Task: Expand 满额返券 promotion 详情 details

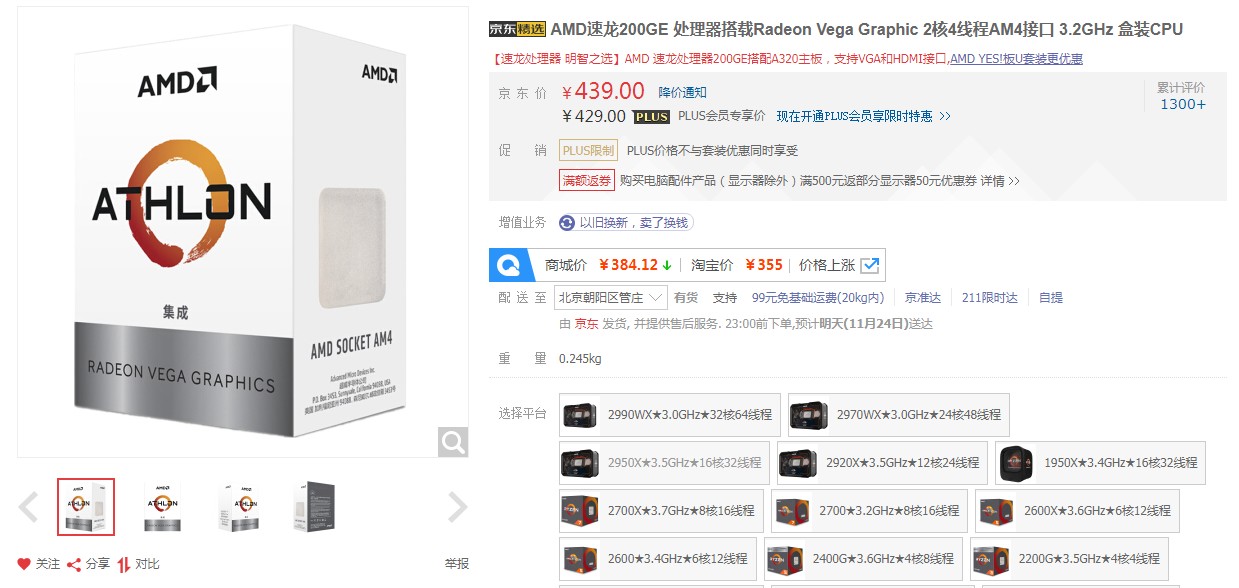Action: (x=999, y=181)
